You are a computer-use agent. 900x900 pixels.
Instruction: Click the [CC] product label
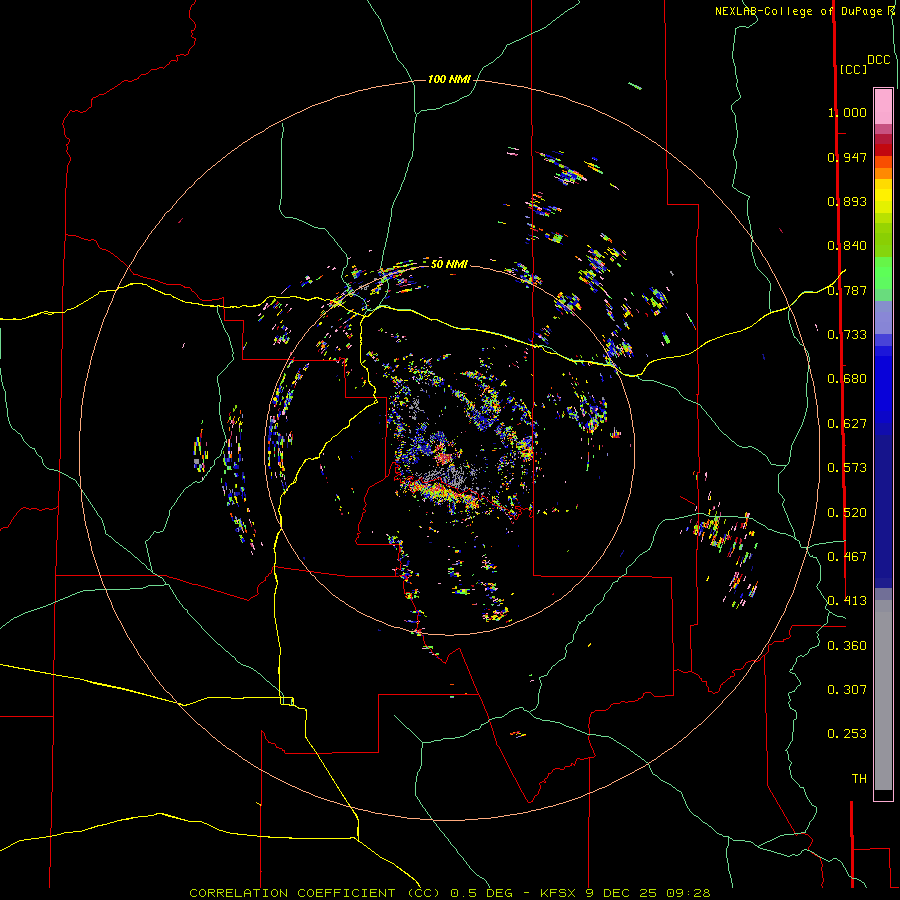pos(853,69)
